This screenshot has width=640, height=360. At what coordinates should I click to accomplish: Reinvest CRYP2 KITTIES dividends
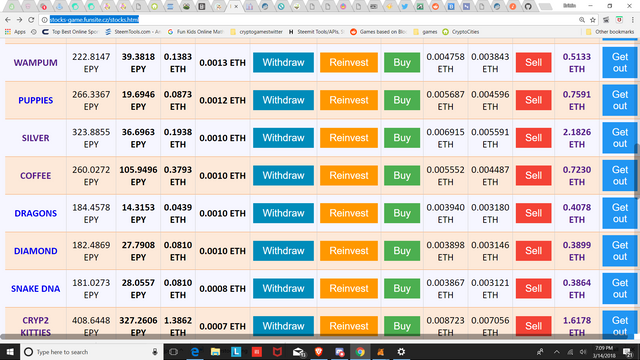(349, 326)
